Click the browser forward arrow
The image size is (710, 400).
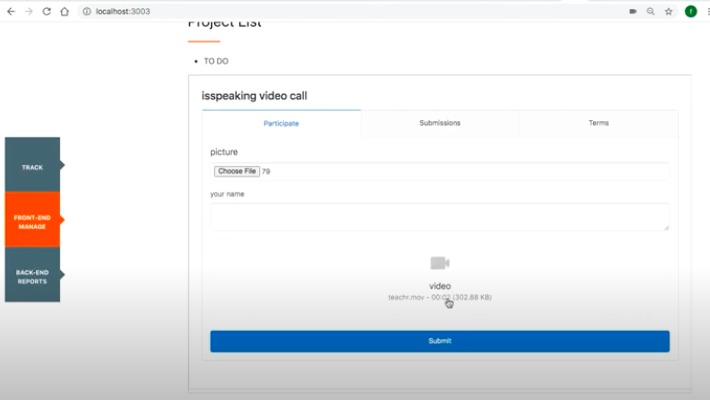pos(29,11)
